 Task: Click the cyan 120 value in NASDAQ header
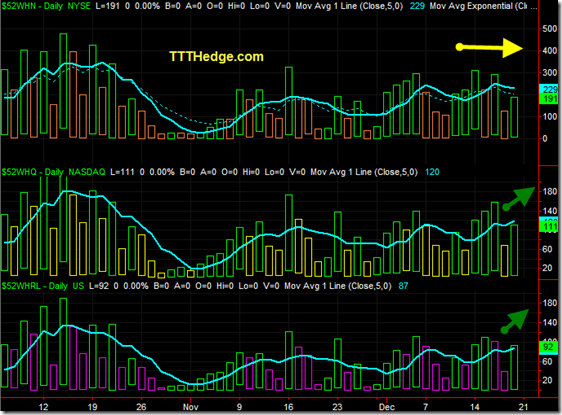pos(432,172)
